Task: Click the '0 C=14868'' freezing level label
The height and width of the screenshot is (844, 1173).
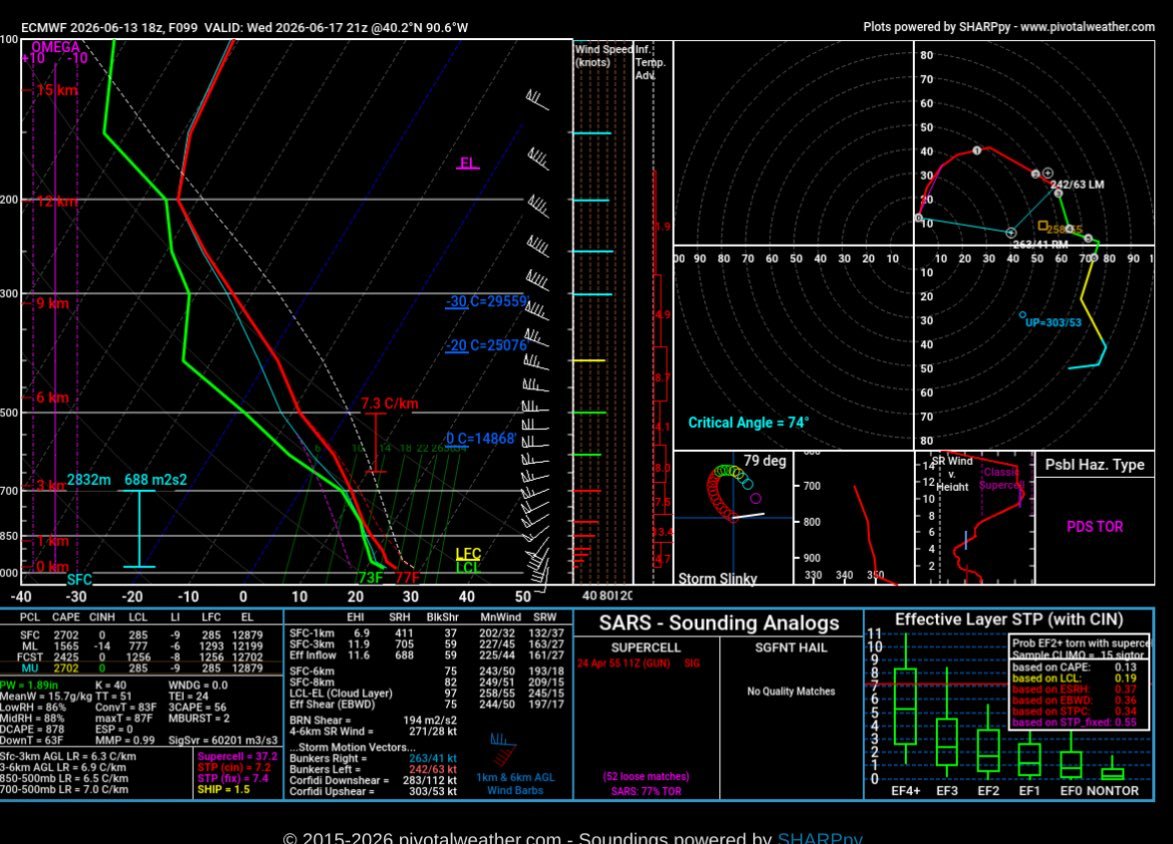Action: coord(481,439)
